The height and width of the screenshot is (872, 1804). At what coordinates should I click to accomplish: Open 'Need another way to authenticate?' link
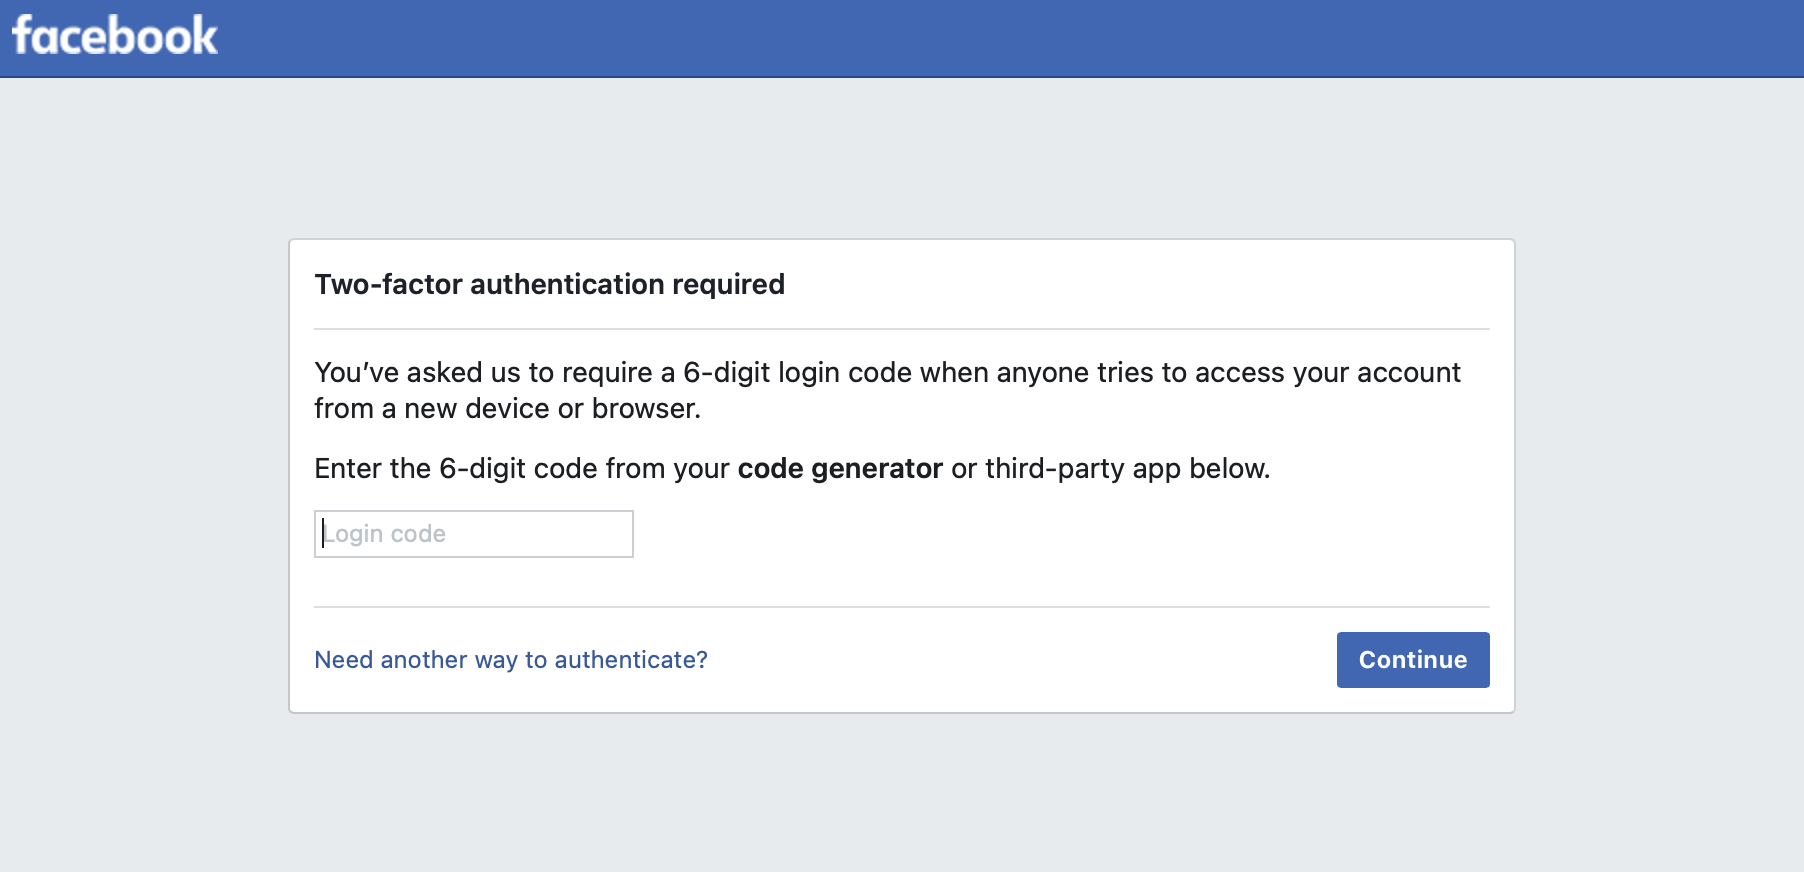point(510,659)
